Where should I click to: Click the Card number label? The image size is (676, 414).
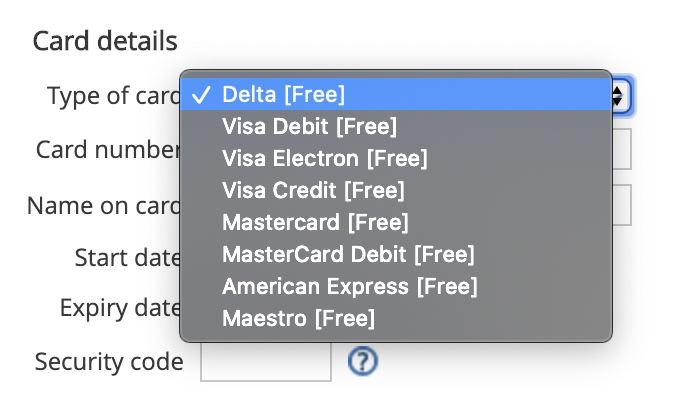click(108, 150)
